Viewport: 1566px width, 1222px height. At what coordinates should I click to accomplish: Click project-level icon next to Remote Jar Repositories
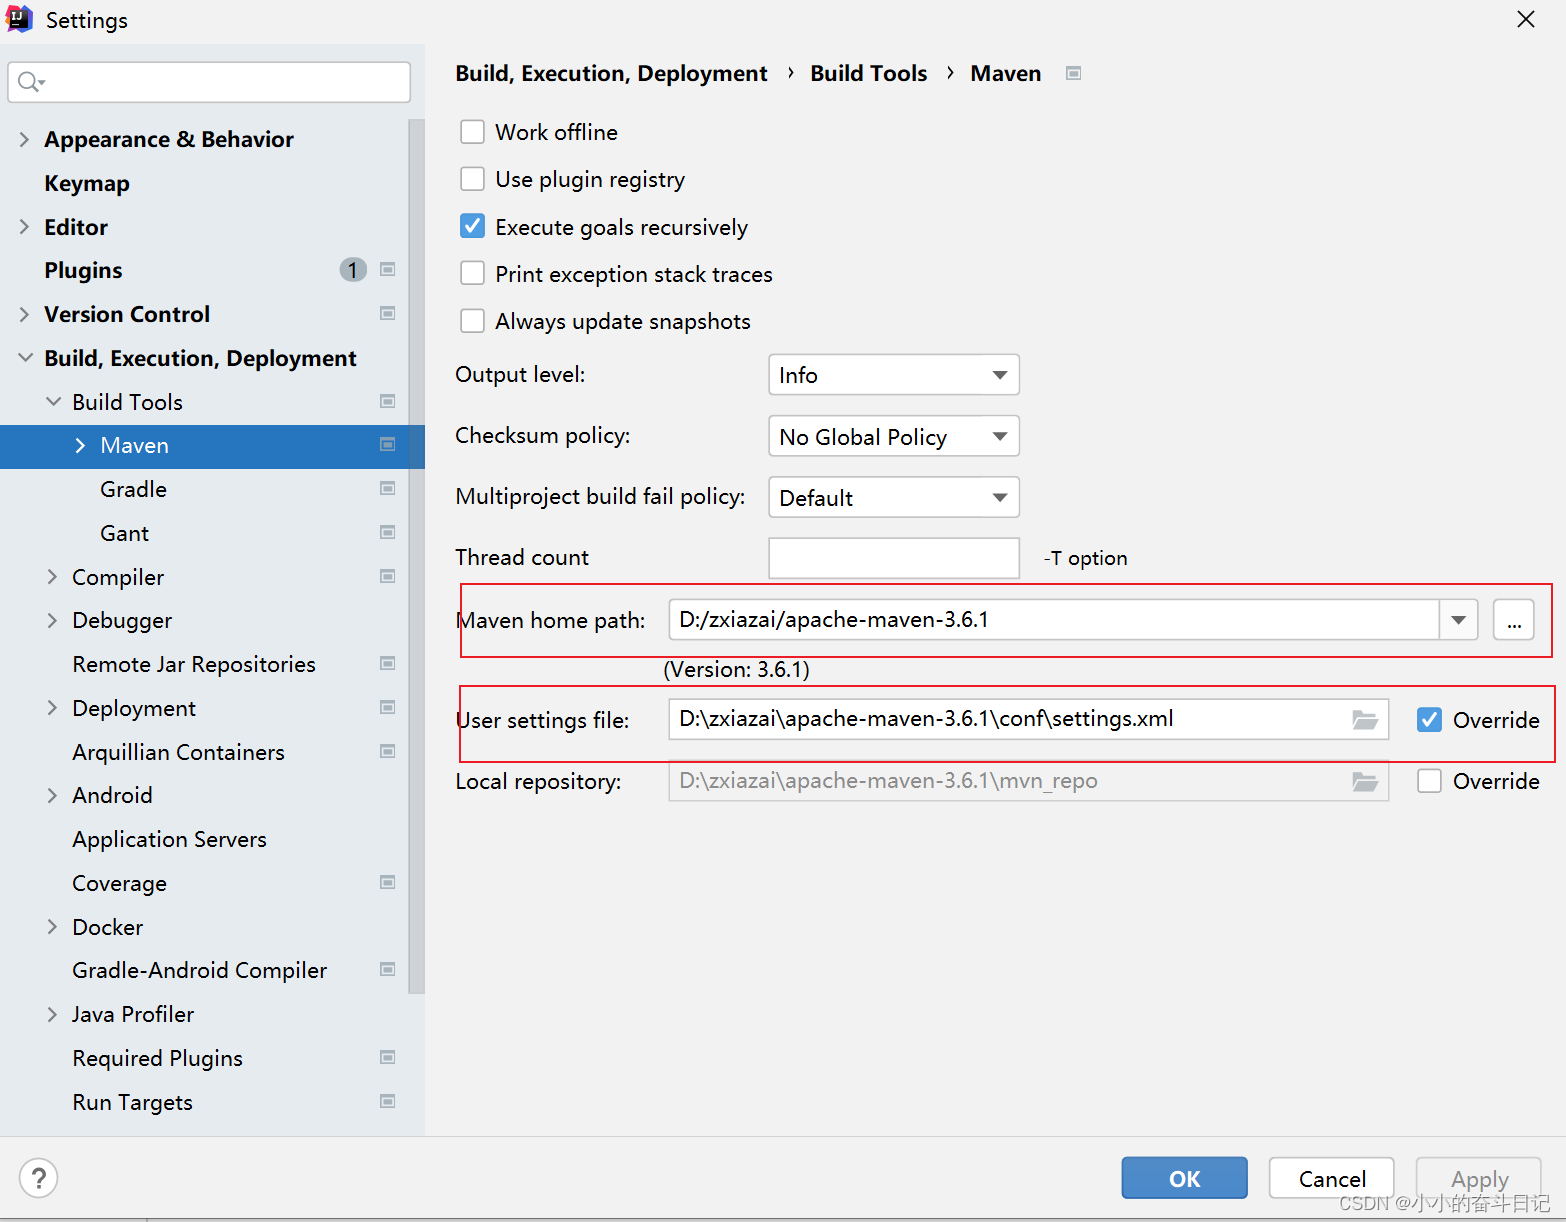point(388,664)
